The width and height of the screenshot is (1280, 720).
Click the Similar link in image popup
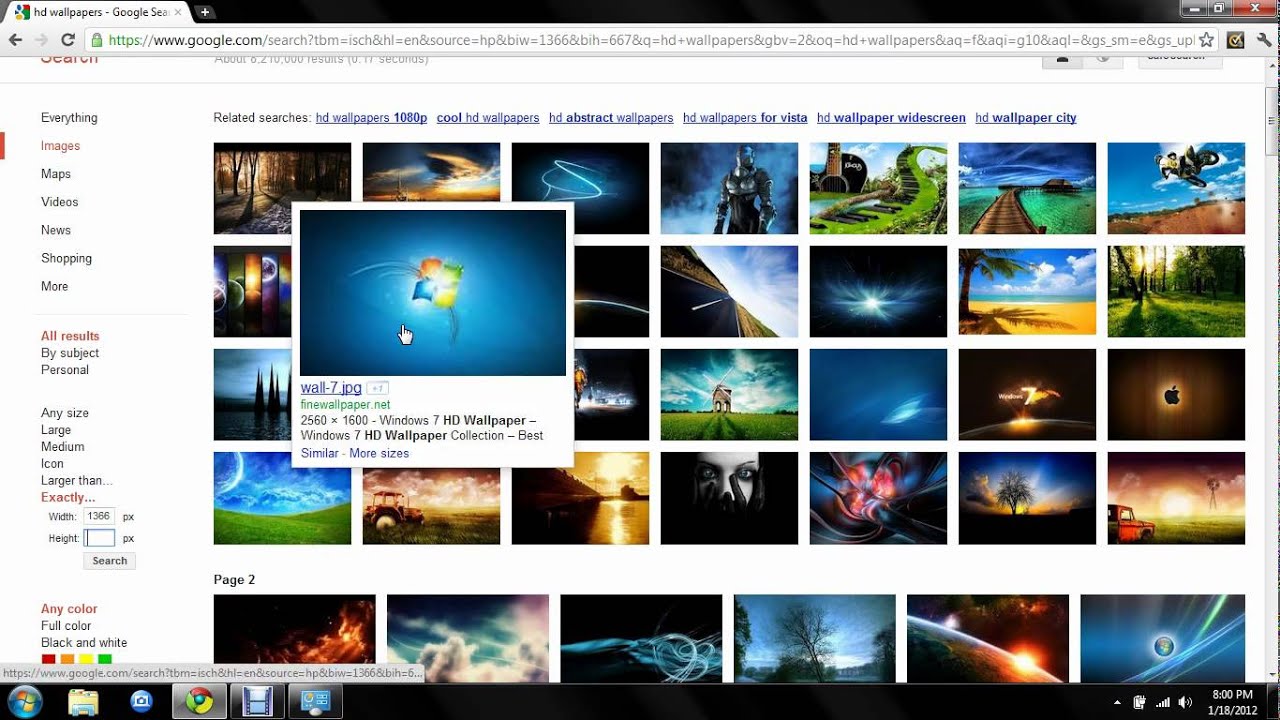tap(320, 454)
